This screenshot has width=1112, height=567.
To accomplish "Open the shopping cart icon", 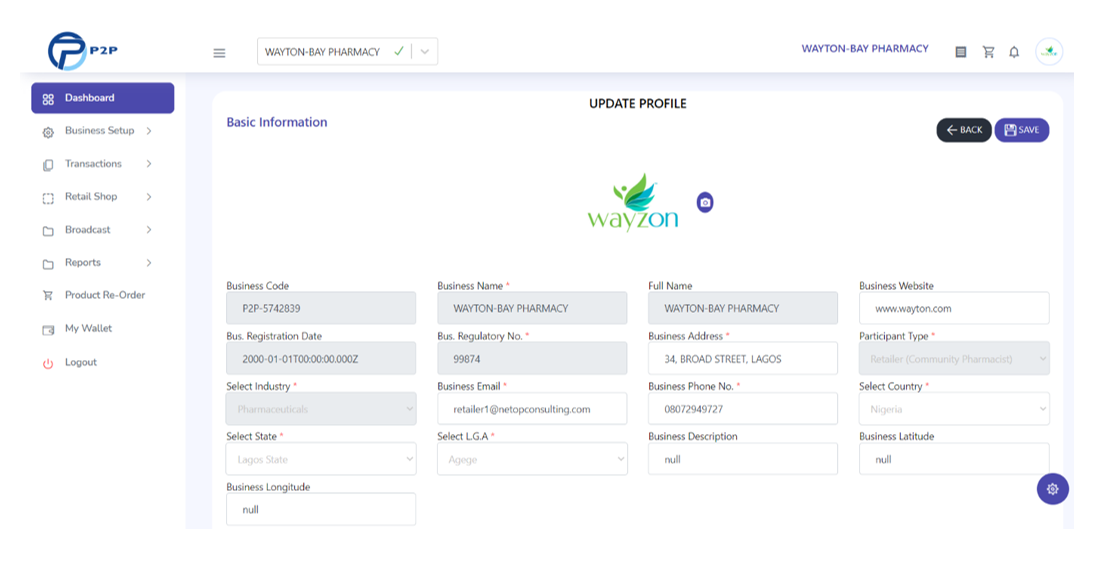I will pos(988,52).
